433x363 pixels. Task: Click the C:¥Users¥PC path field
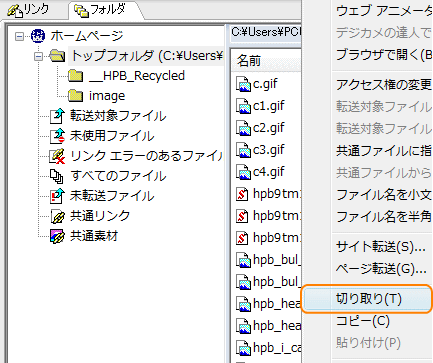point(266,32)
